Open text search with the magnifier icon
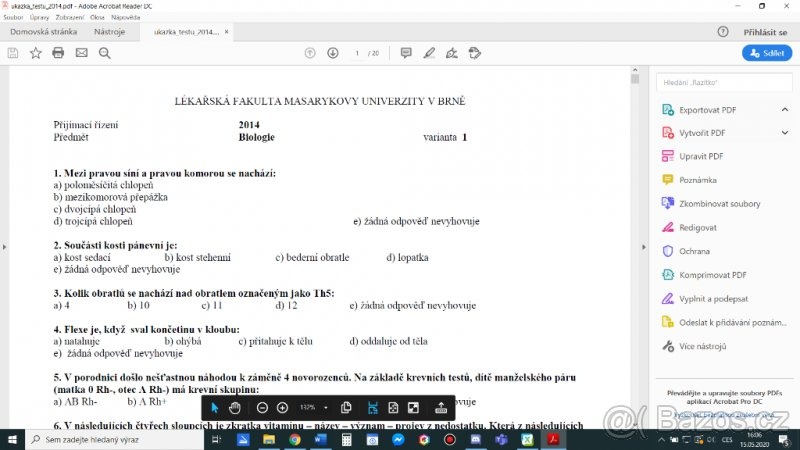Screen dimensions: 800x450 coord(105,53)
